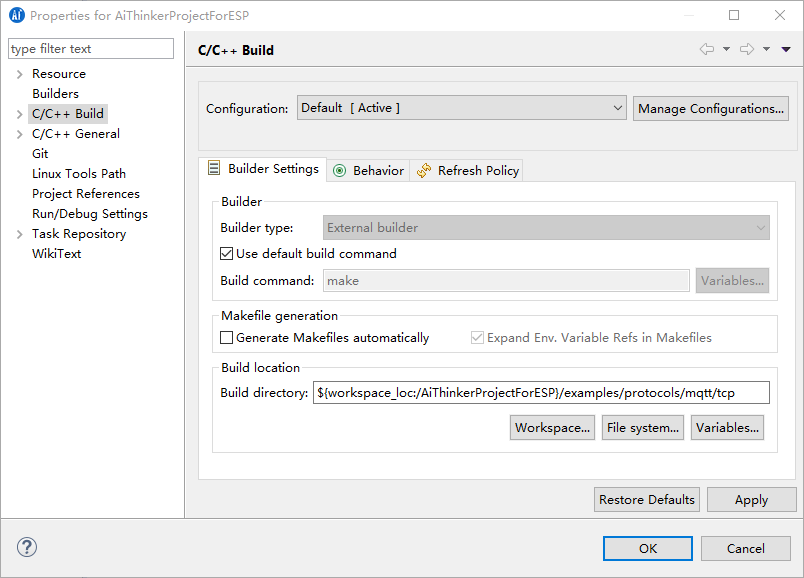
Task: Click the back navigation arrow icon
Action: (x=707, y=49)
